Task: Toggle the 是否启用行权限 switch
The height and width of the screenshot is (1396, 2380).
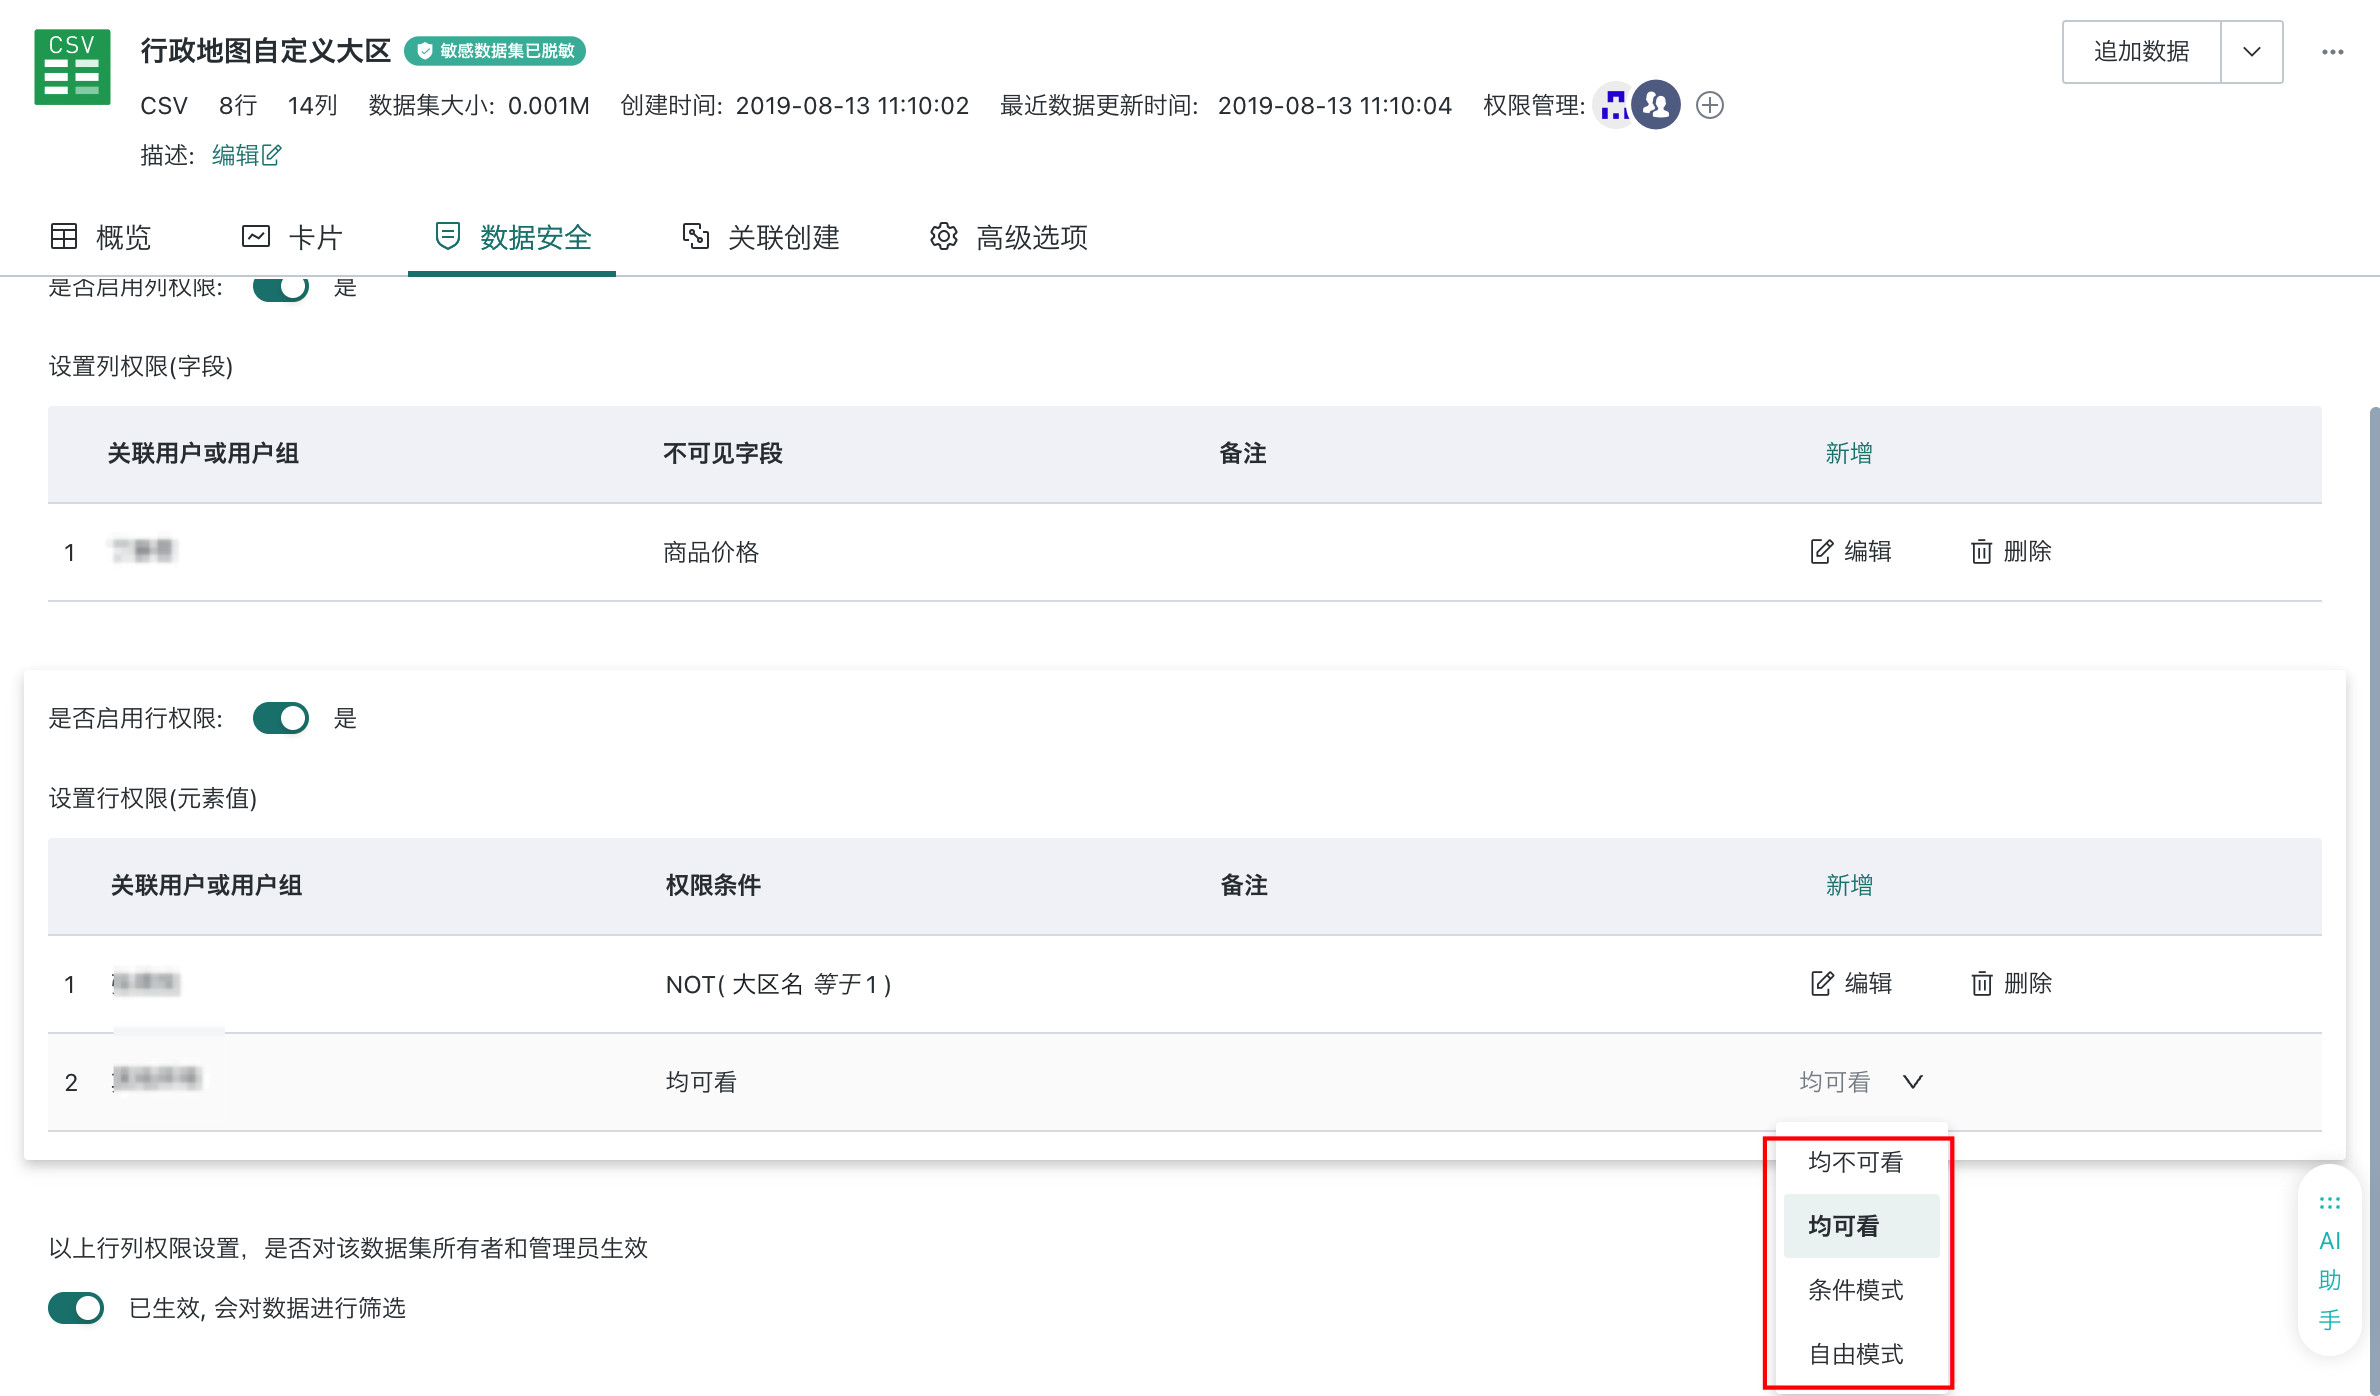Action: tap(281, 718)
